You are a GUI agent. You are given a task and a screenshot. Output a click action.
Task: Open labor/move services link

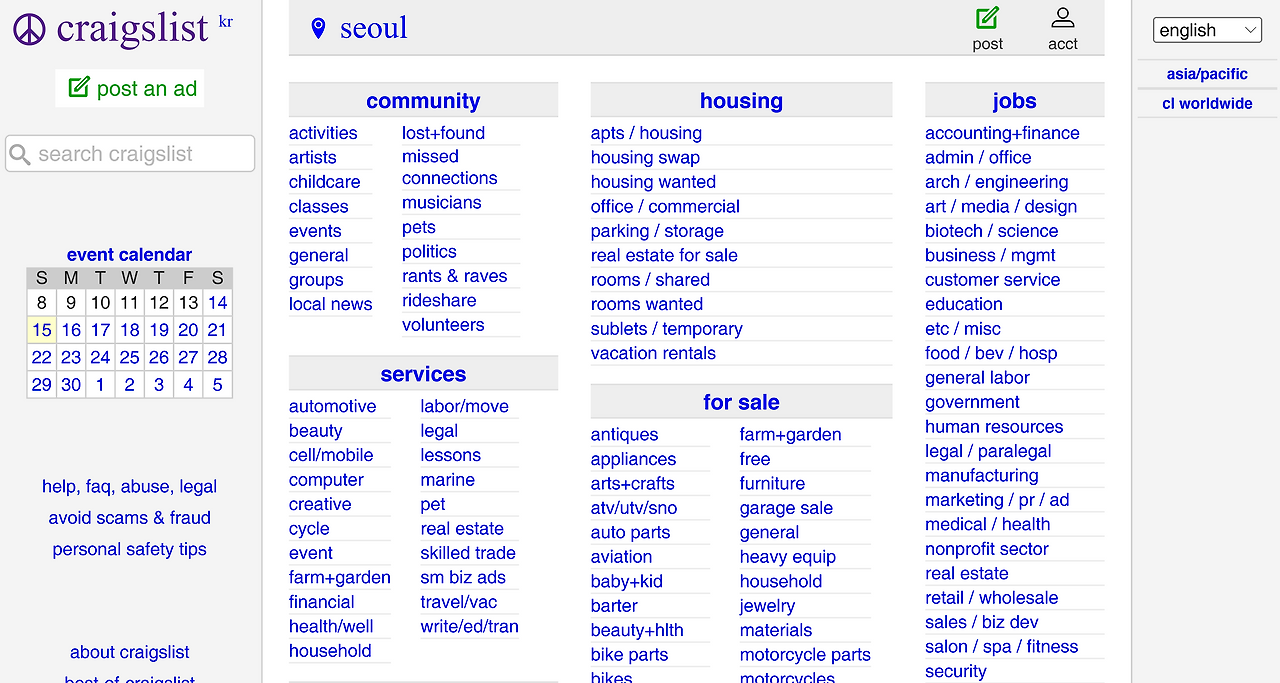coord(464,406)
